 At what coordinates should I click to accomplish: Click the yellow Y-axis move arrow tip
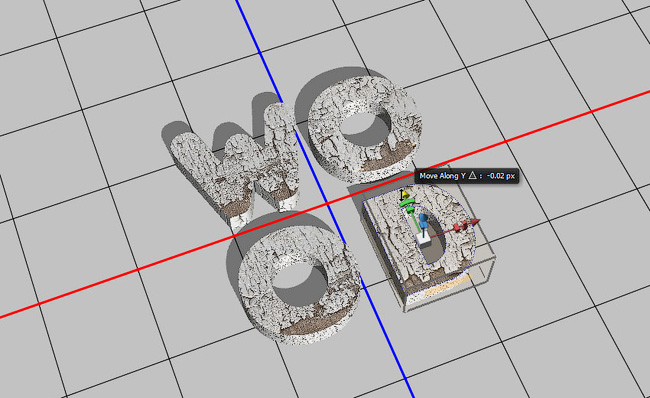[405, 194]
